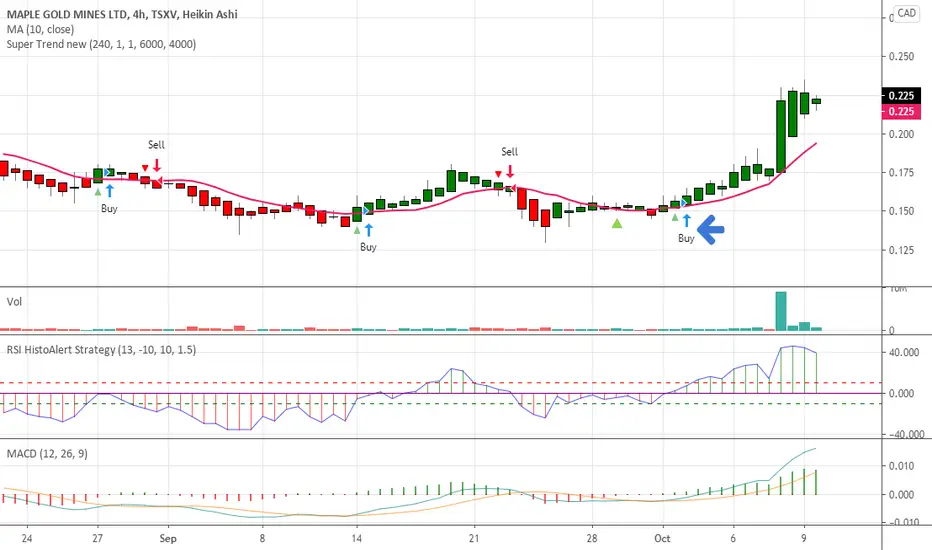932x550 pixels.
Task: Click the Vol indicator label
Action: tap(14, 301)
